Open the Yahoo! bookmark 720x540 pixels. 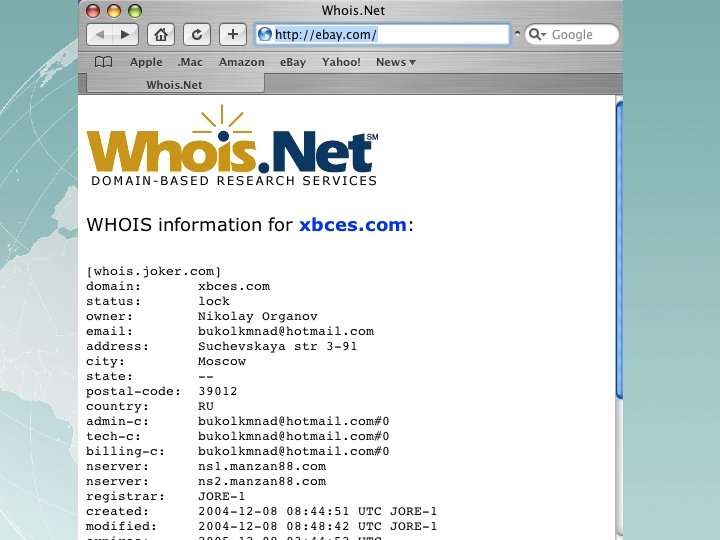point(341,62)
